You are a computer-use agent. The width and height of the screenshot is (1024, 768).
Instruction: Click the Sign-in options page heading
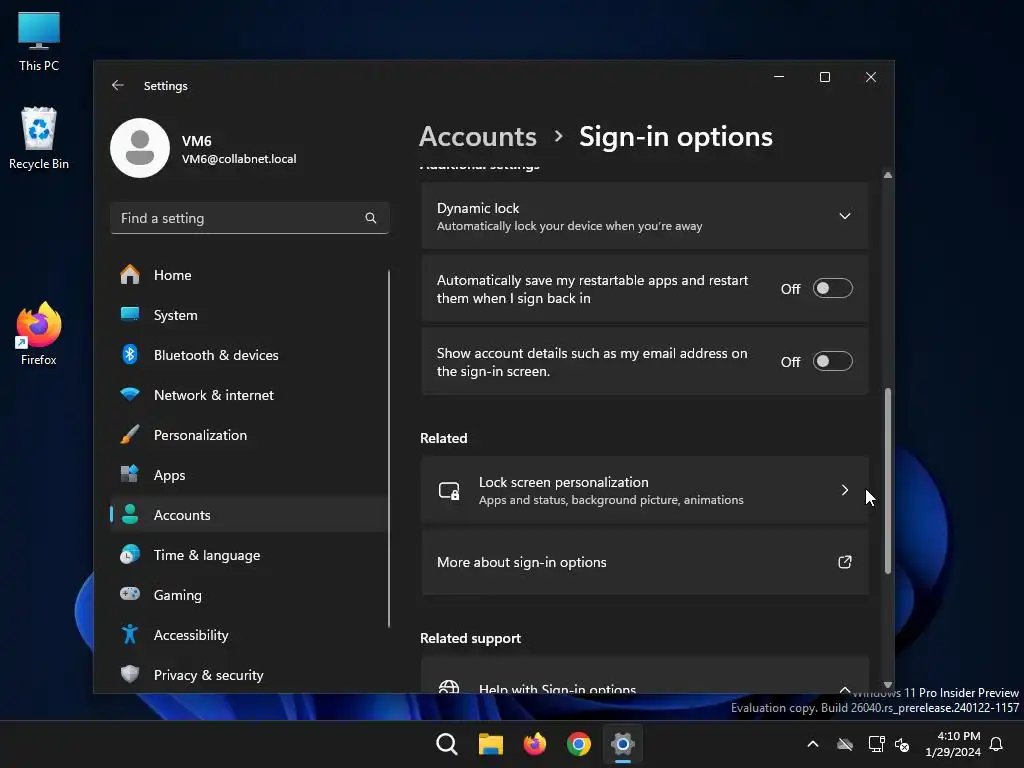click(x=676, y=136)
